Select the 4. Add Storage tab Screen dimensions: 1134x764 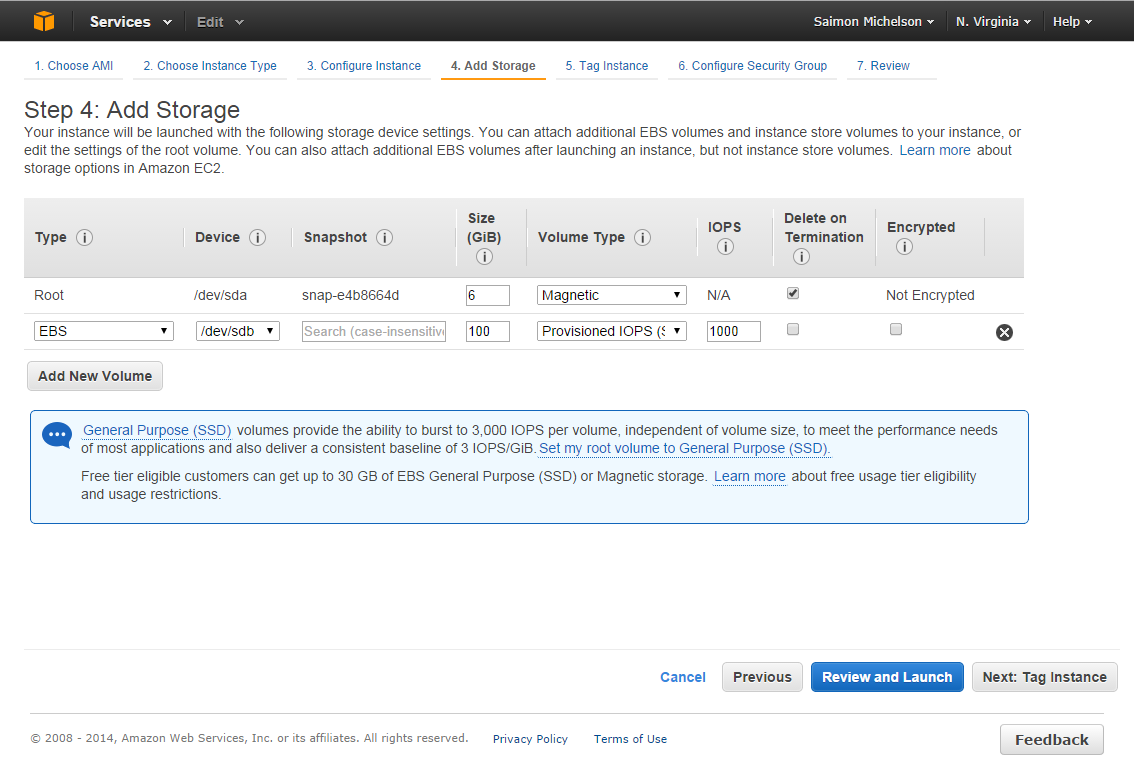click(x=493, y=66)
